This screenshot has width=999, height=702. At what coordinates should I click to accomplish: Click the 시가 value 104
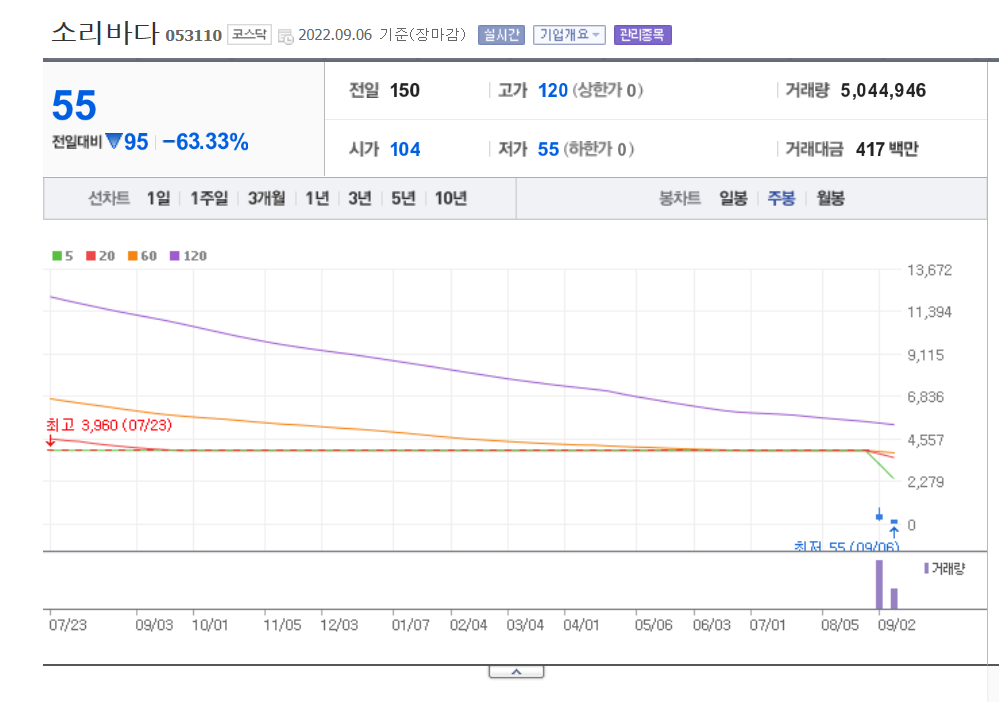(x=405, y=149)
